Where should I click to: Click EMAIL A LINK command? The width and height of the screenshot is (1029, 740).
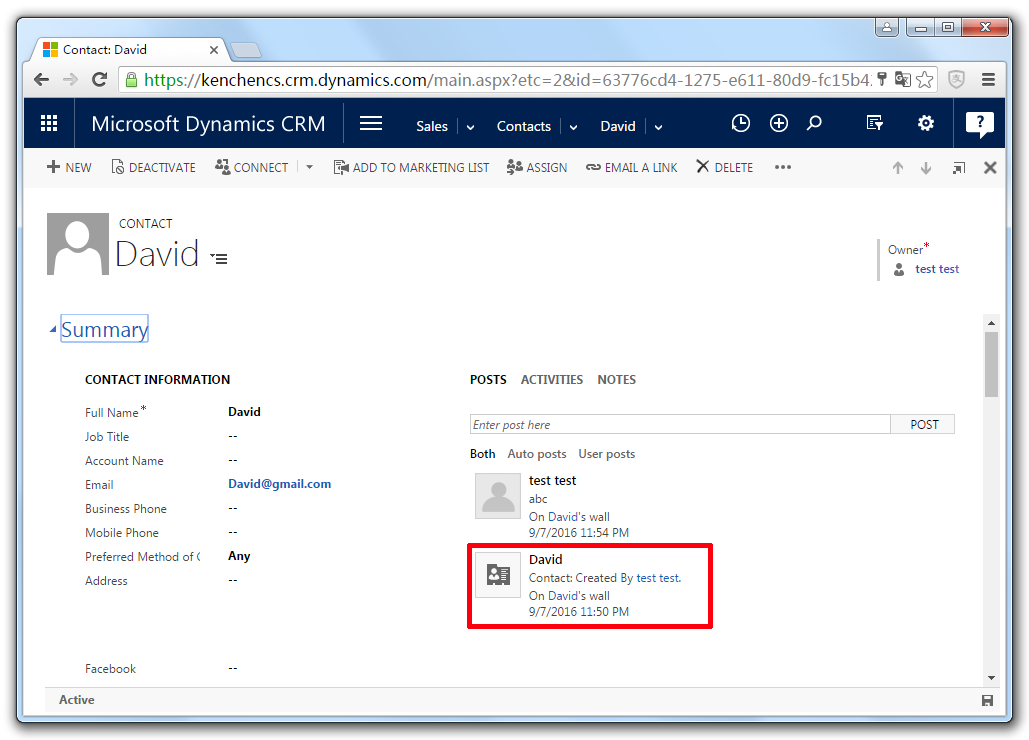[631, 167]
